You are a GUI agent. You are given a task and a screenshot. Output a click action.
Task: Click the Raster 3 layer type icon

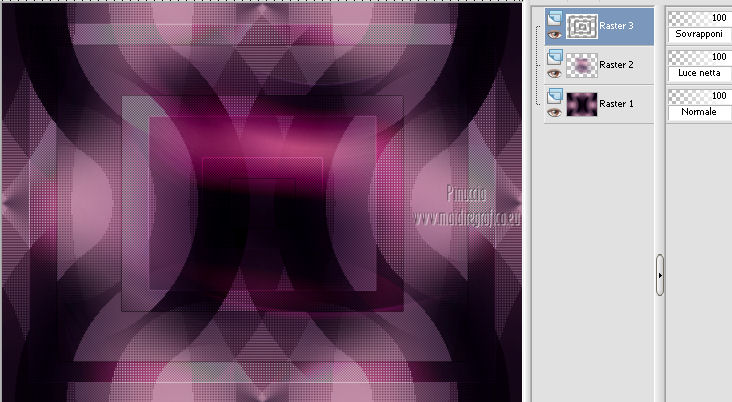click(555, 18)
